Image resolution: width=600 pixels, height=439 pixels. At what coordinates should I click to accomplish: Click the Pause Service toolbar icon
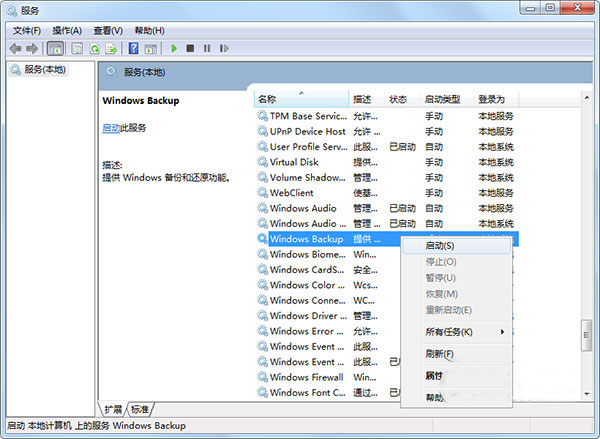pos(207,48)
